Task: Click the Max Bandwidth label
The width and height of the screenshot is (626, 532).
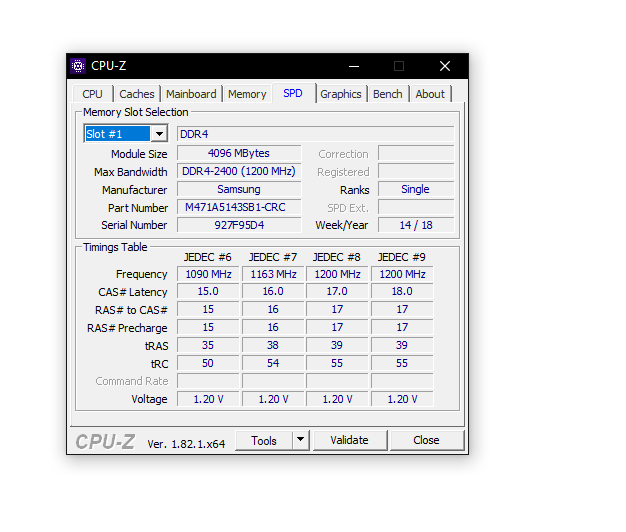Action: click(x=131, y=172)
